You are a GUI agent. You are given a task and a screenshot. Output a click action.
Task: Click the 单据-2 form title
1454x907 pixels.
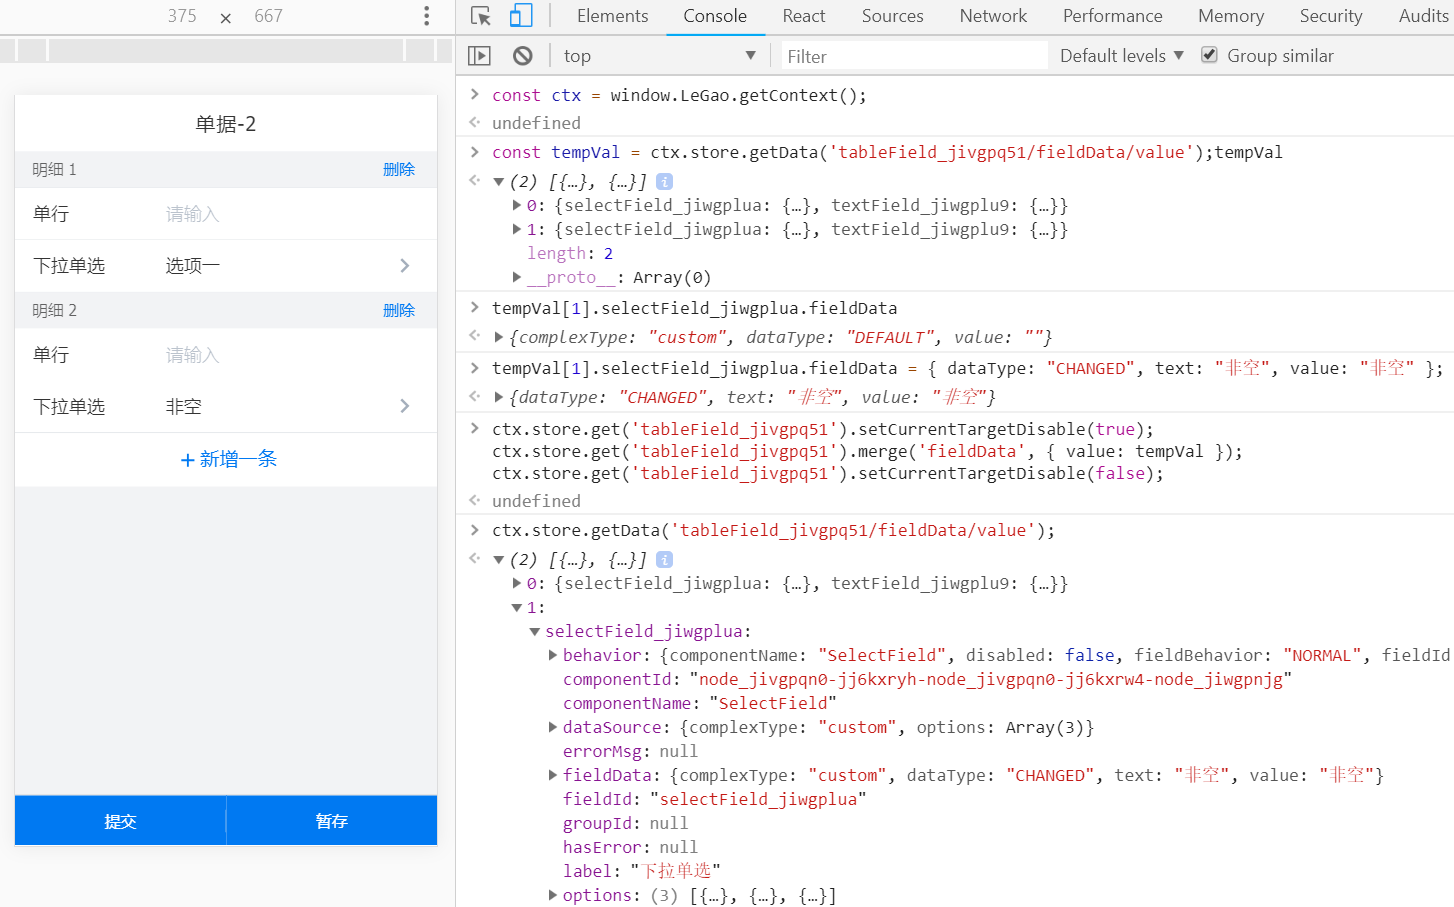click(226, 124)
